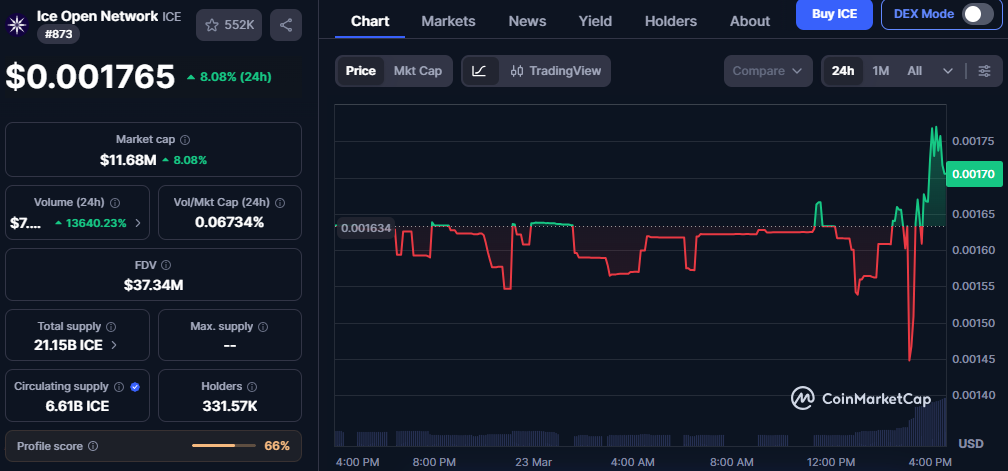Screen dimensions: 1008x471
Task: Click the 0.00175 axis label
Action: (x=973, y=141)
